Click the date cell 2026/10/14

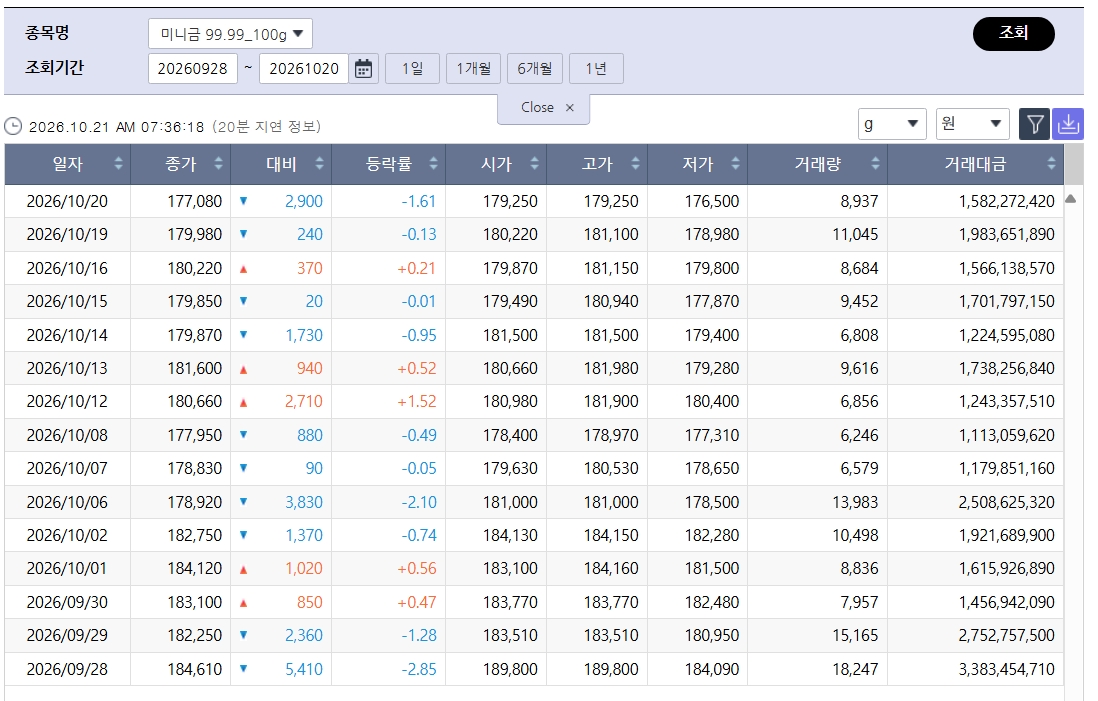(67, 335)
